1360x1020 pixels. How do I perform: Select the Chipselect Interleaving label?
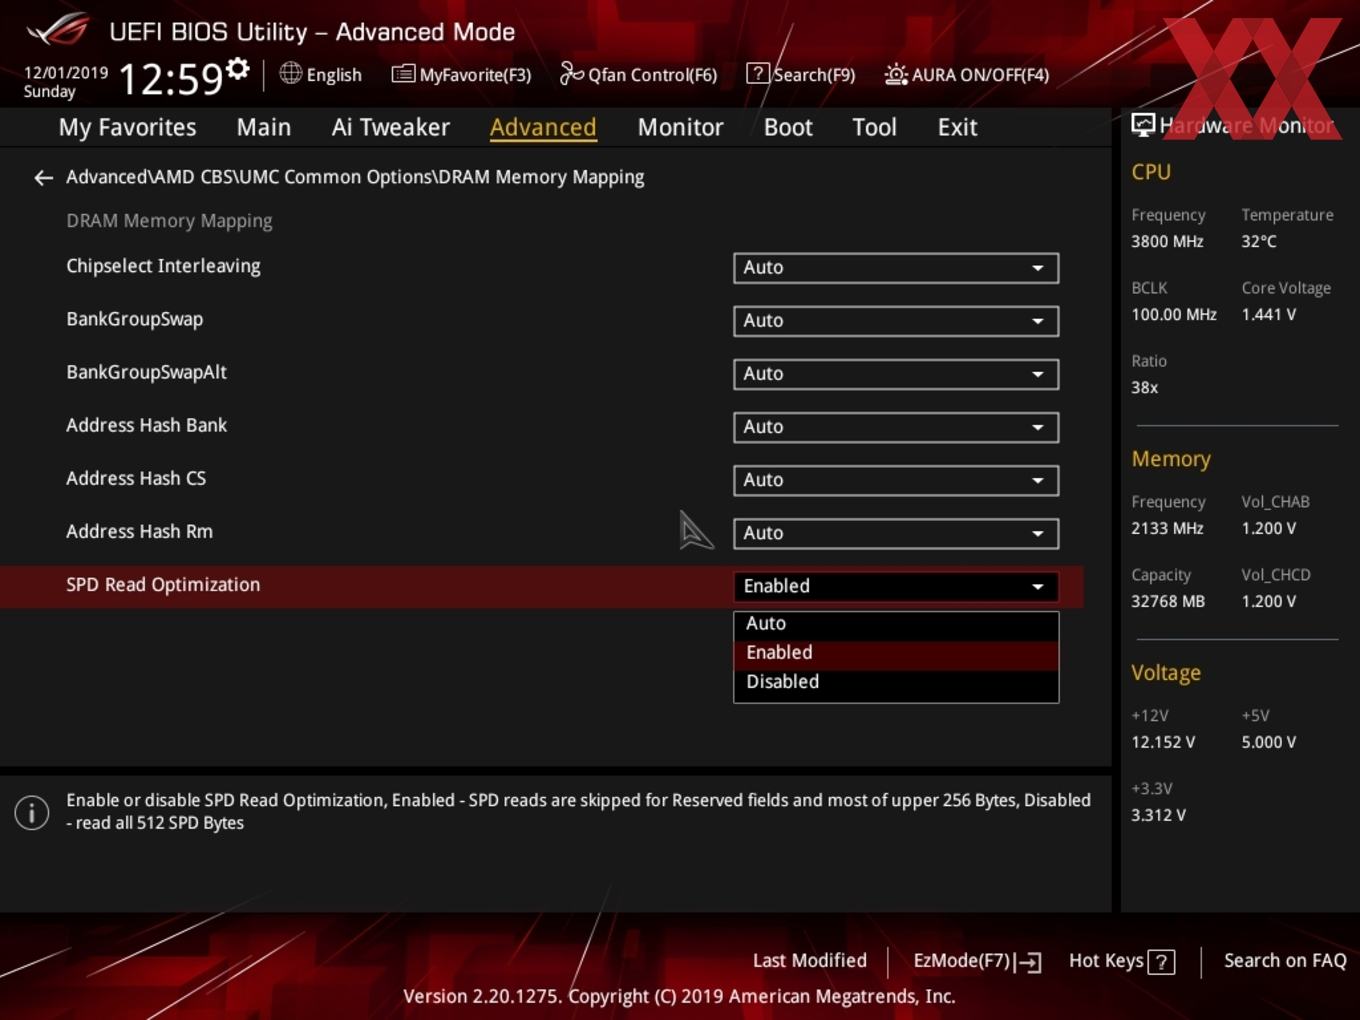tap(163, 266)
